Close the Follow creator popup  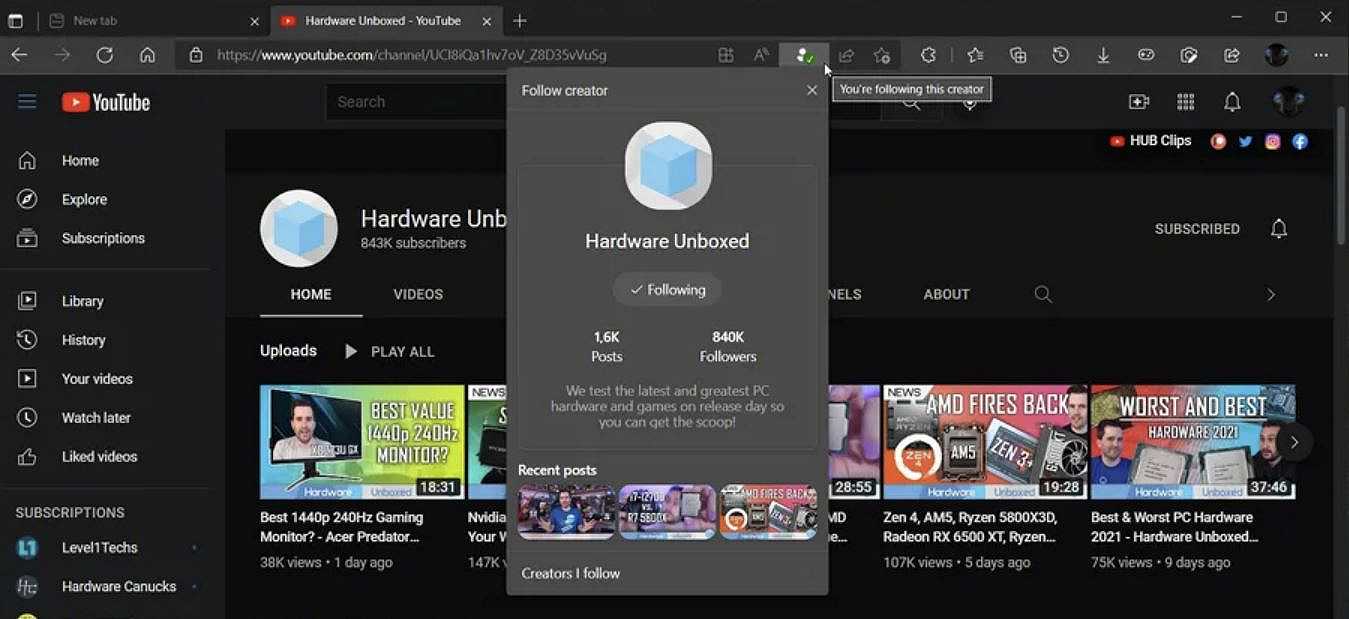click(811, 90)
